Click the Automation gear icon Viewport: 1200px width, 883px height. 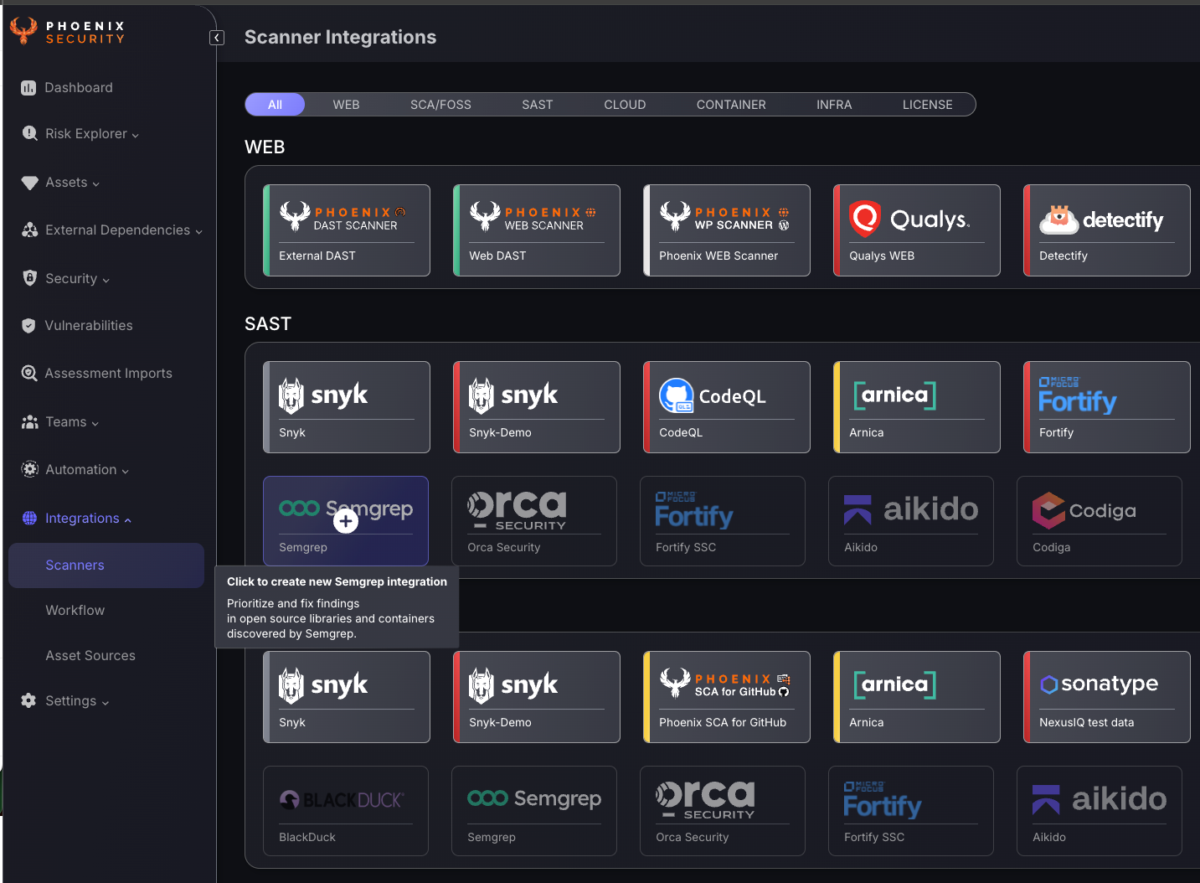pos(28,470)
